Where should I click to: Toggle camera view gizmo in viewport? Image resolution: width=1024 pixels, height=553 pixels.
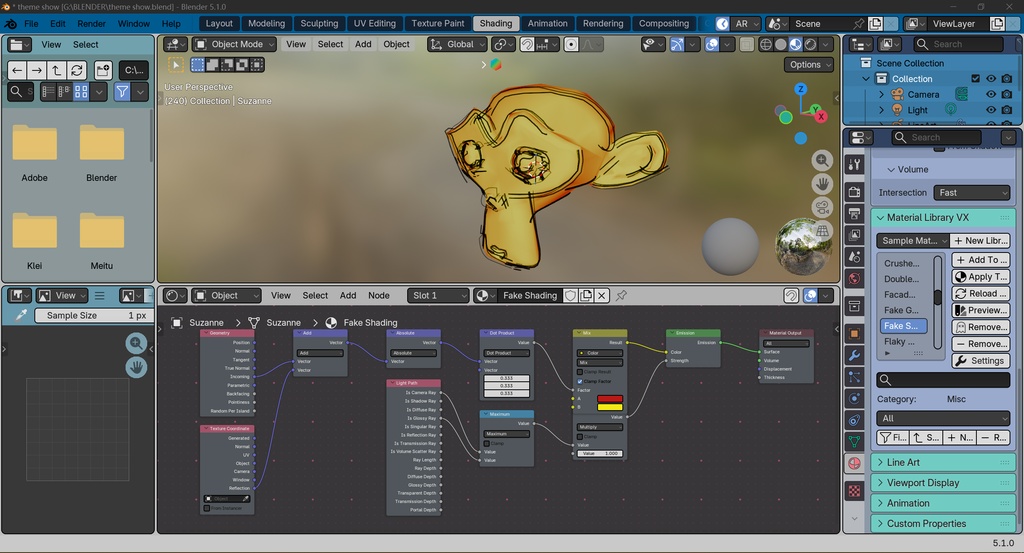[x=822, y=208]
